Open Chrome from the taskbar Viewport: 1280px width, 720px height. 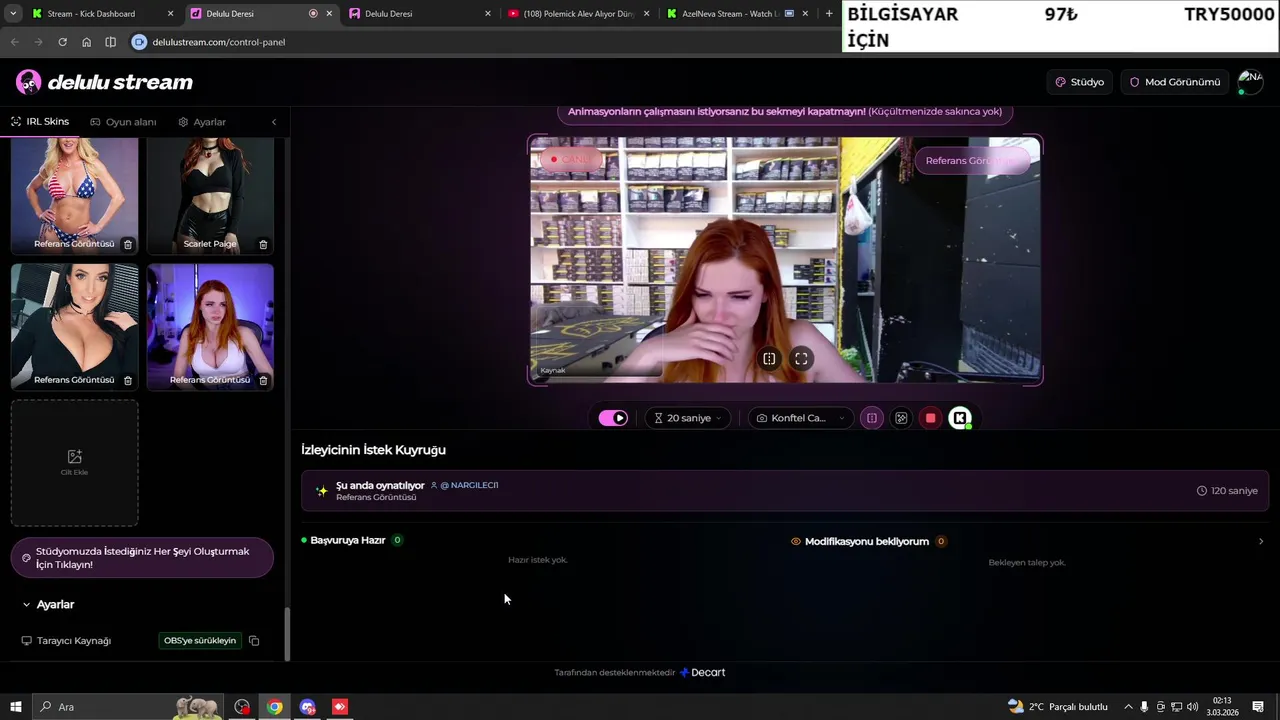click(274, 707)
